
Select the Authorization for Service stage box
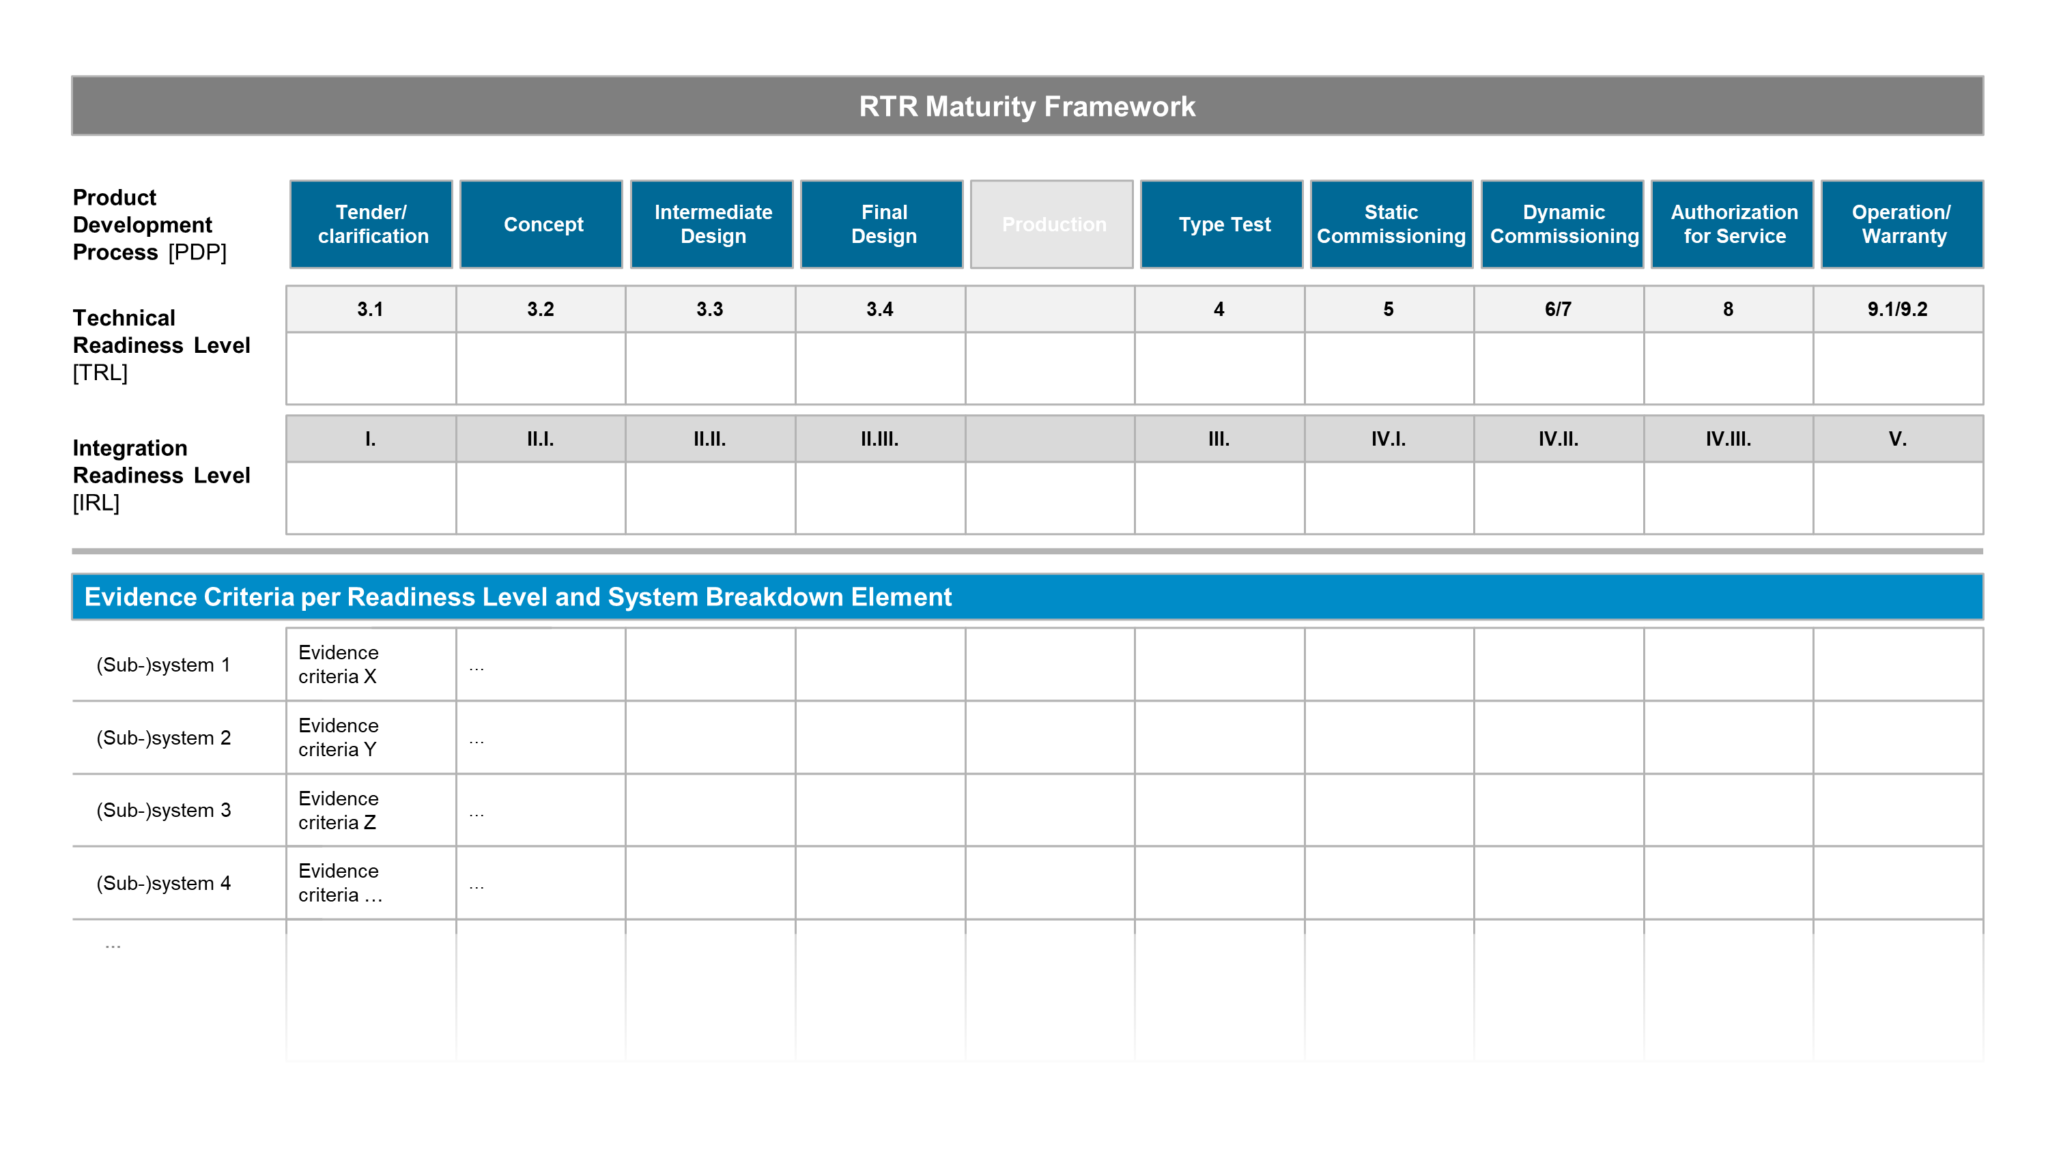[x=1732, y=224]
